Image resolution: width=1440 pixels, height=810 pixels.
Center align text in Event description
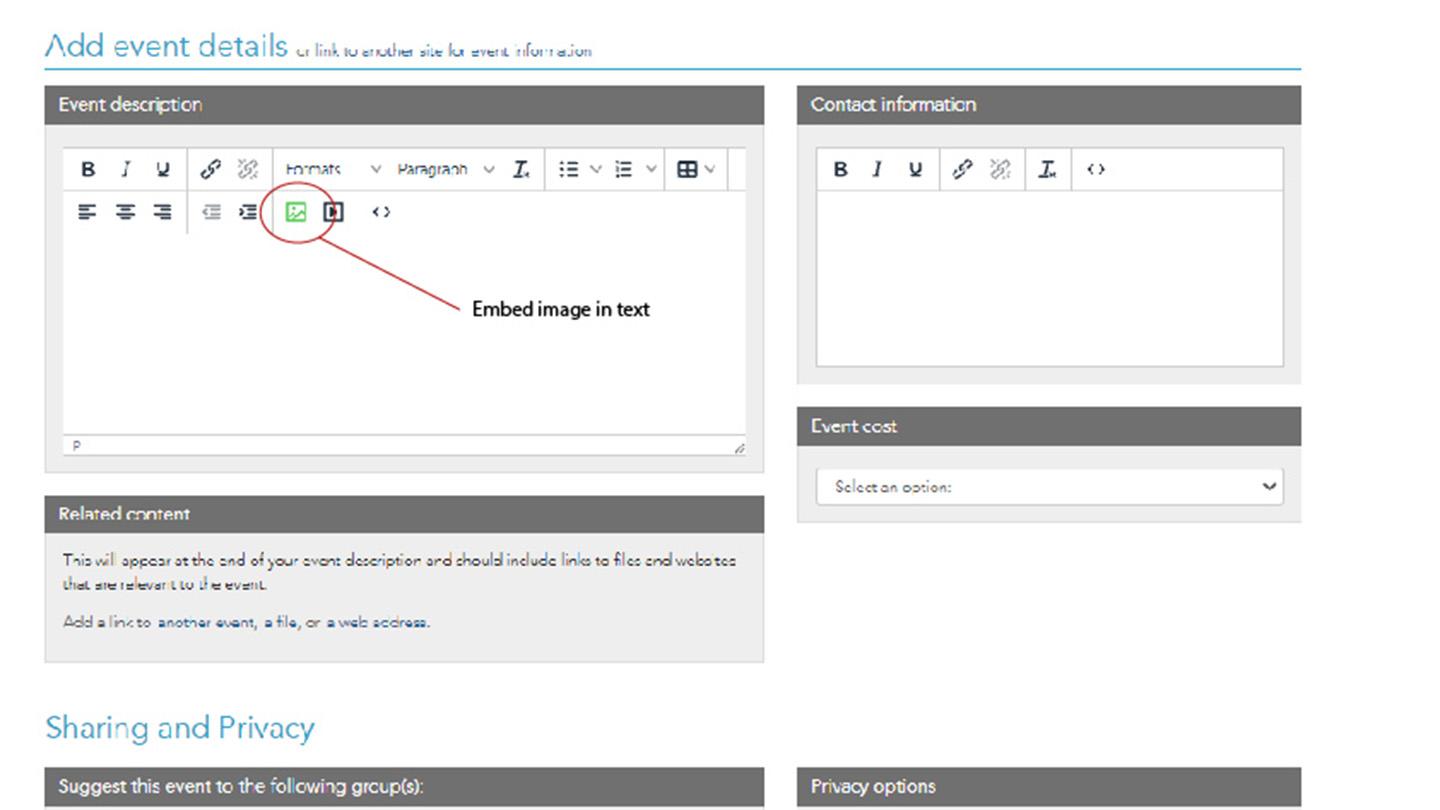pyautogui.click(x=125, y=212)
